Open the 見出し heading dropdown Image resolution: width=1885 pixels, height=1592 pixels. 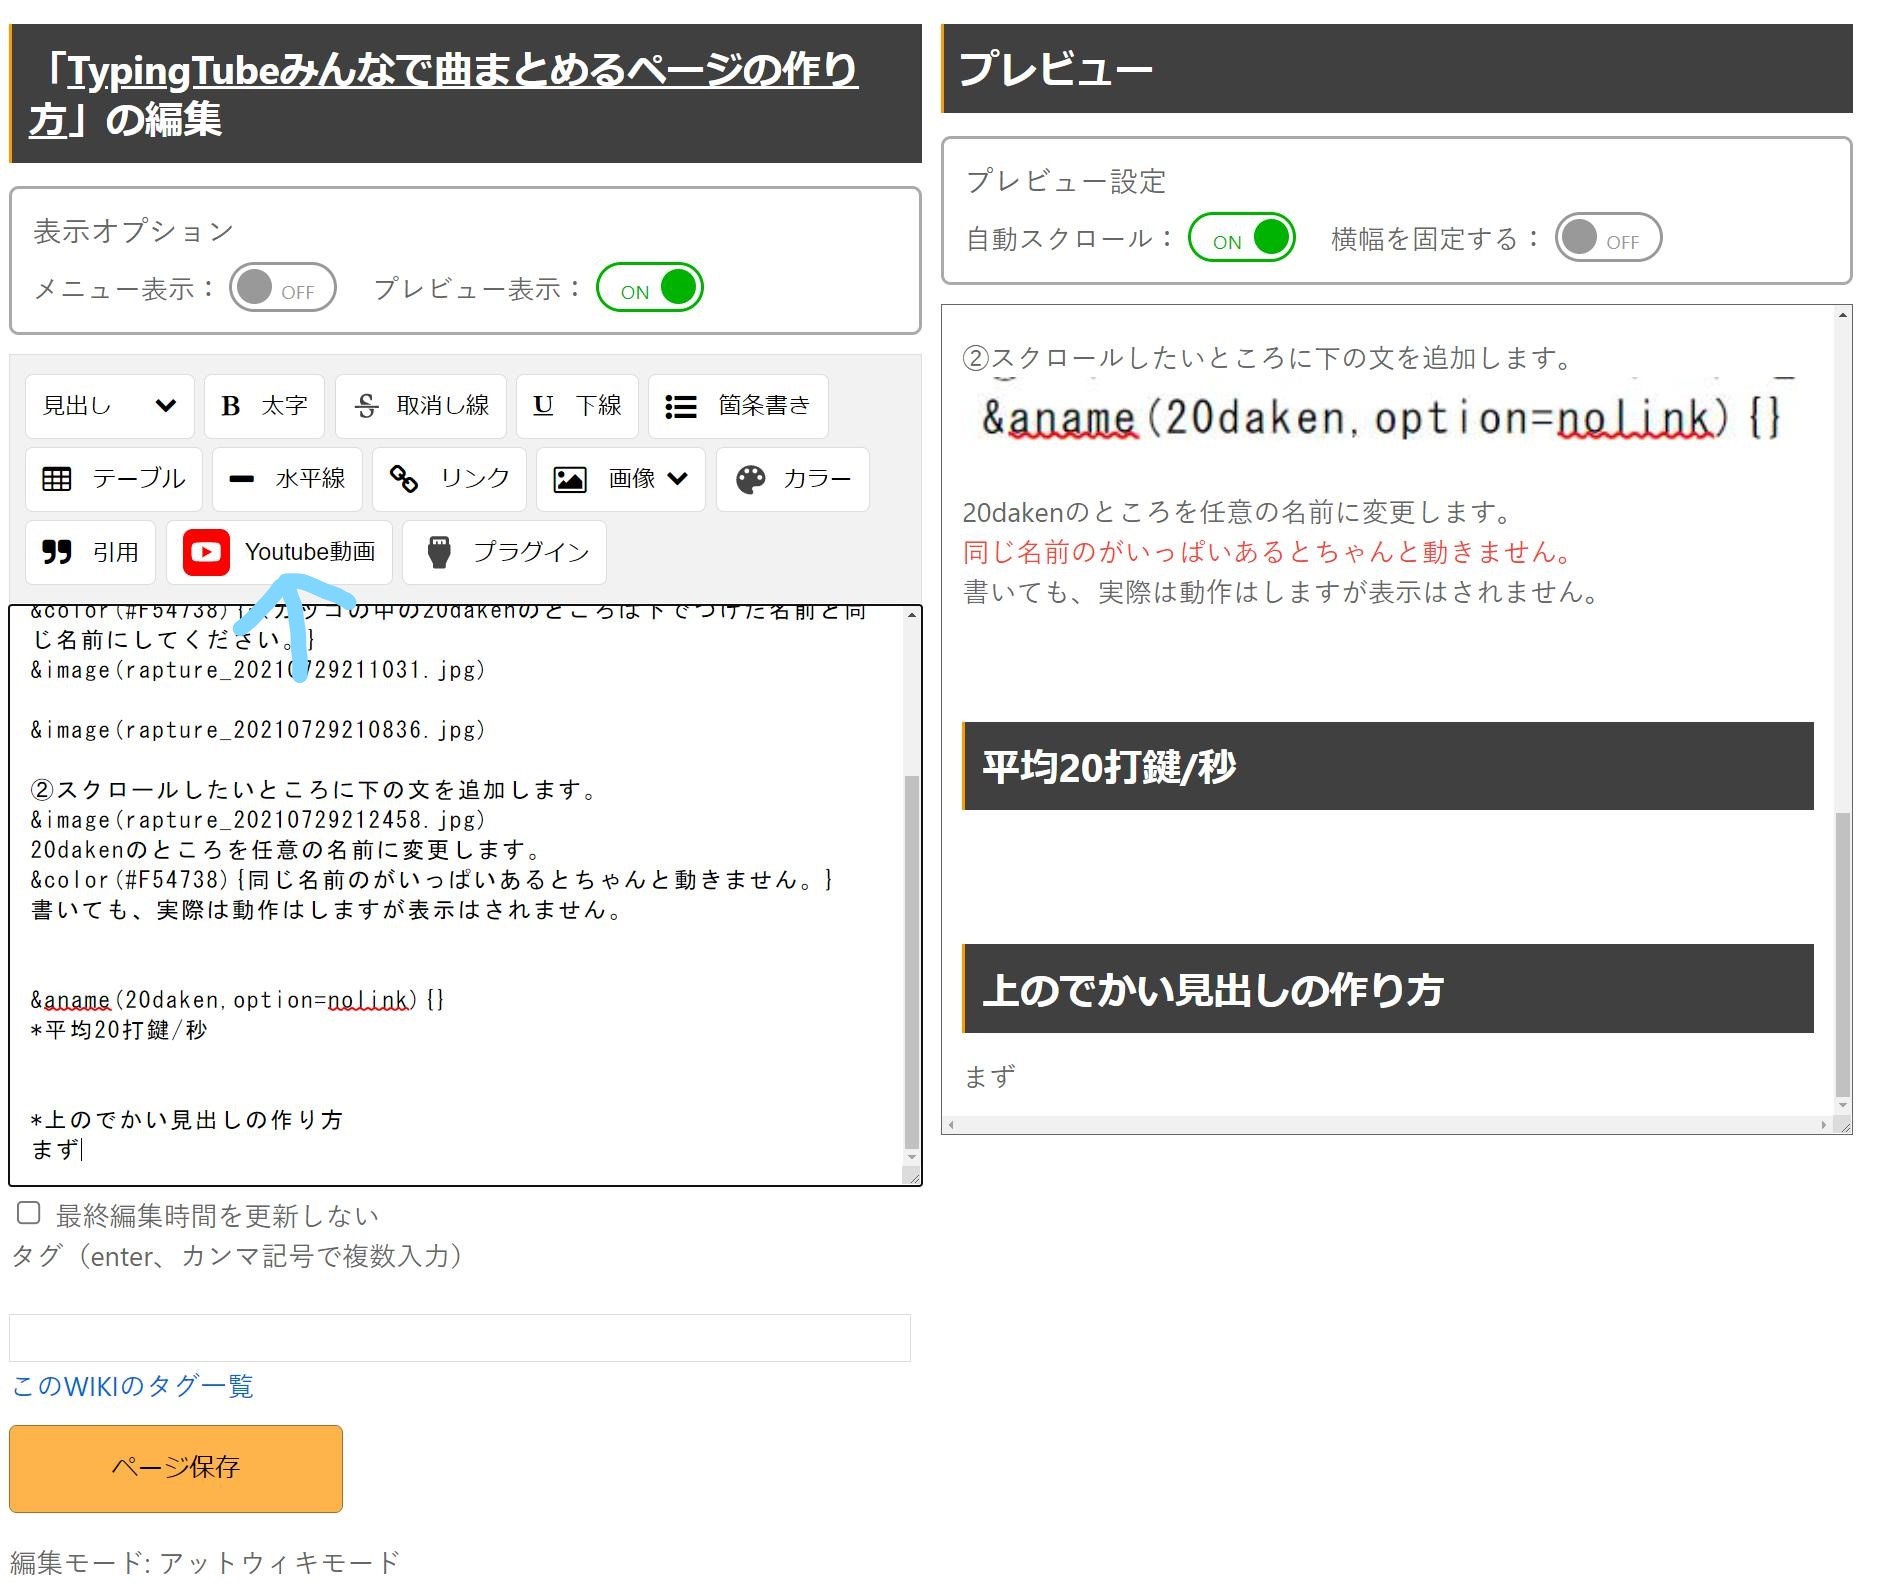109,406
